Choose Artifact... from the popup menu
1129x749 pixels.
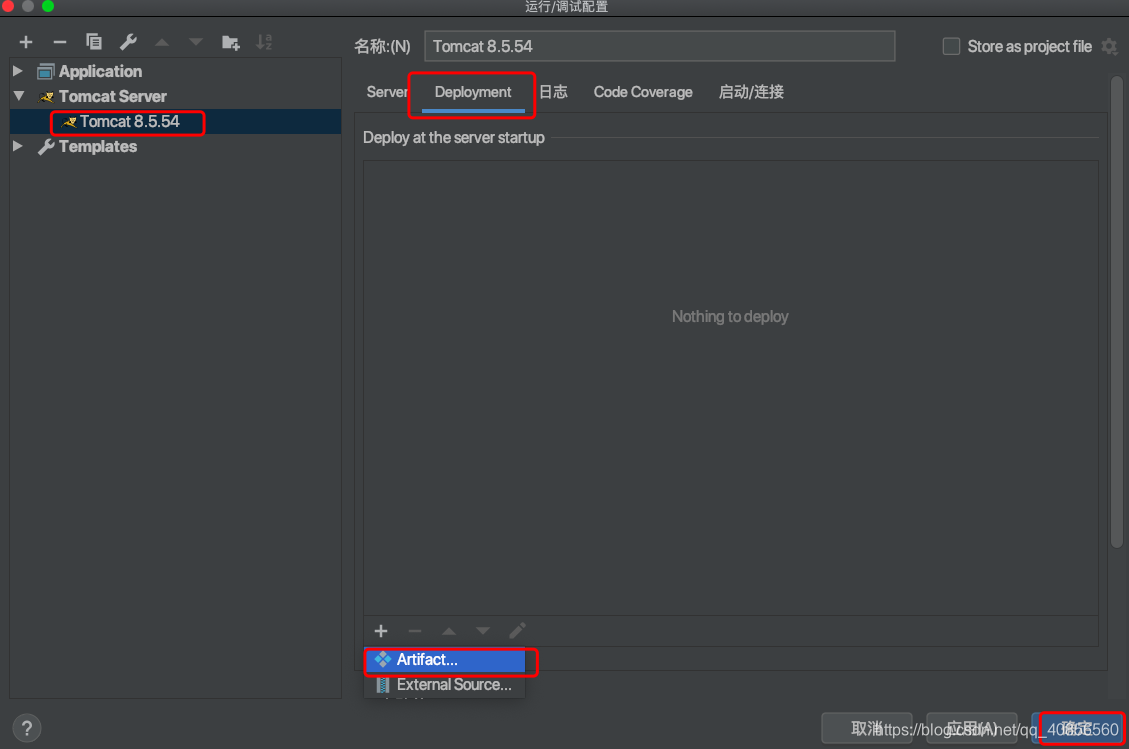coord(444,660)
